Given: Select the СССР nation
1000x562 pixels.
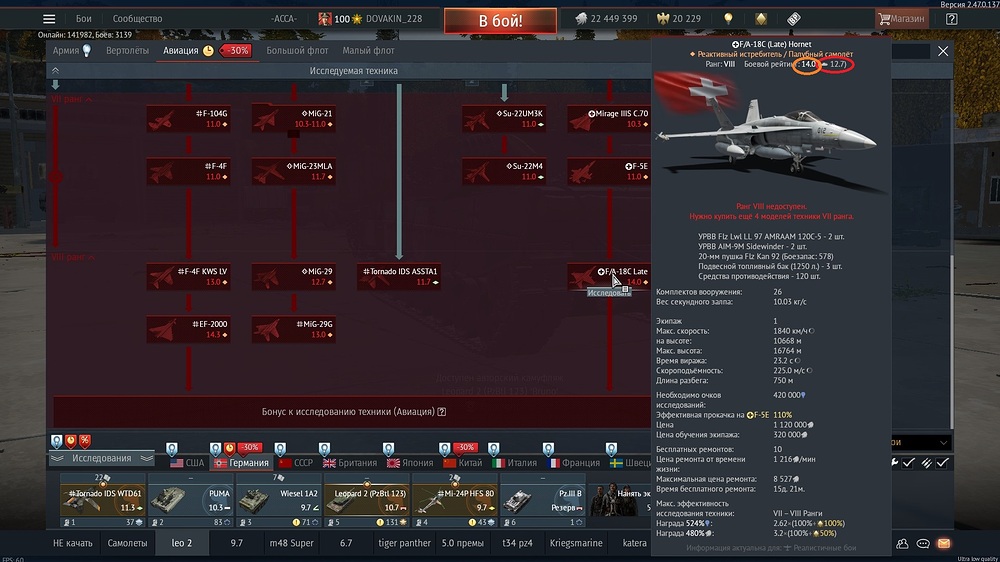Looking at the screenshot, I should pyautogui.click(x=296, y=463).
